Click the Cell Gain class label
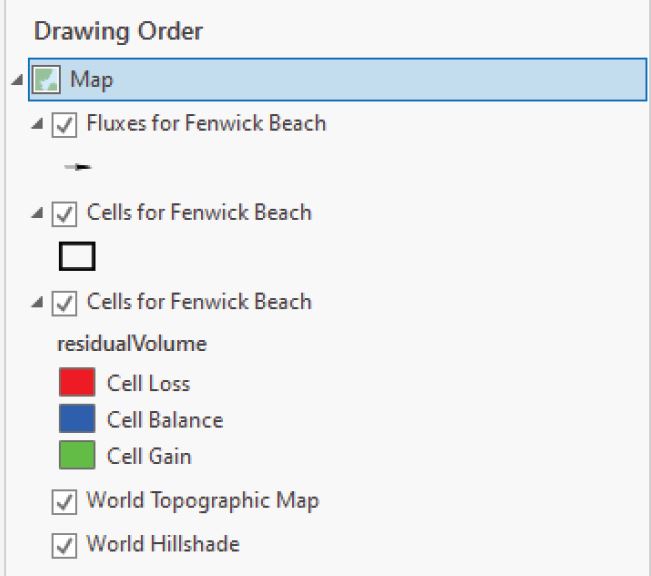Screen dimensions: 651x576 tap(149, 456)
